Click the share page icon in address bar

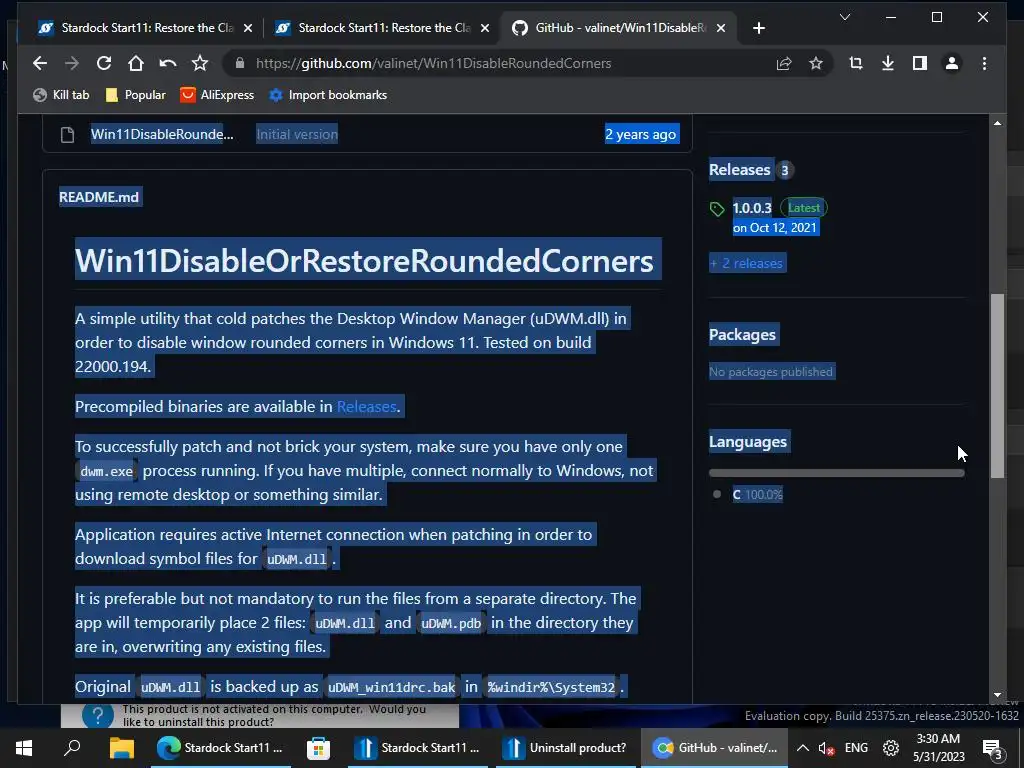pos(784,63)
